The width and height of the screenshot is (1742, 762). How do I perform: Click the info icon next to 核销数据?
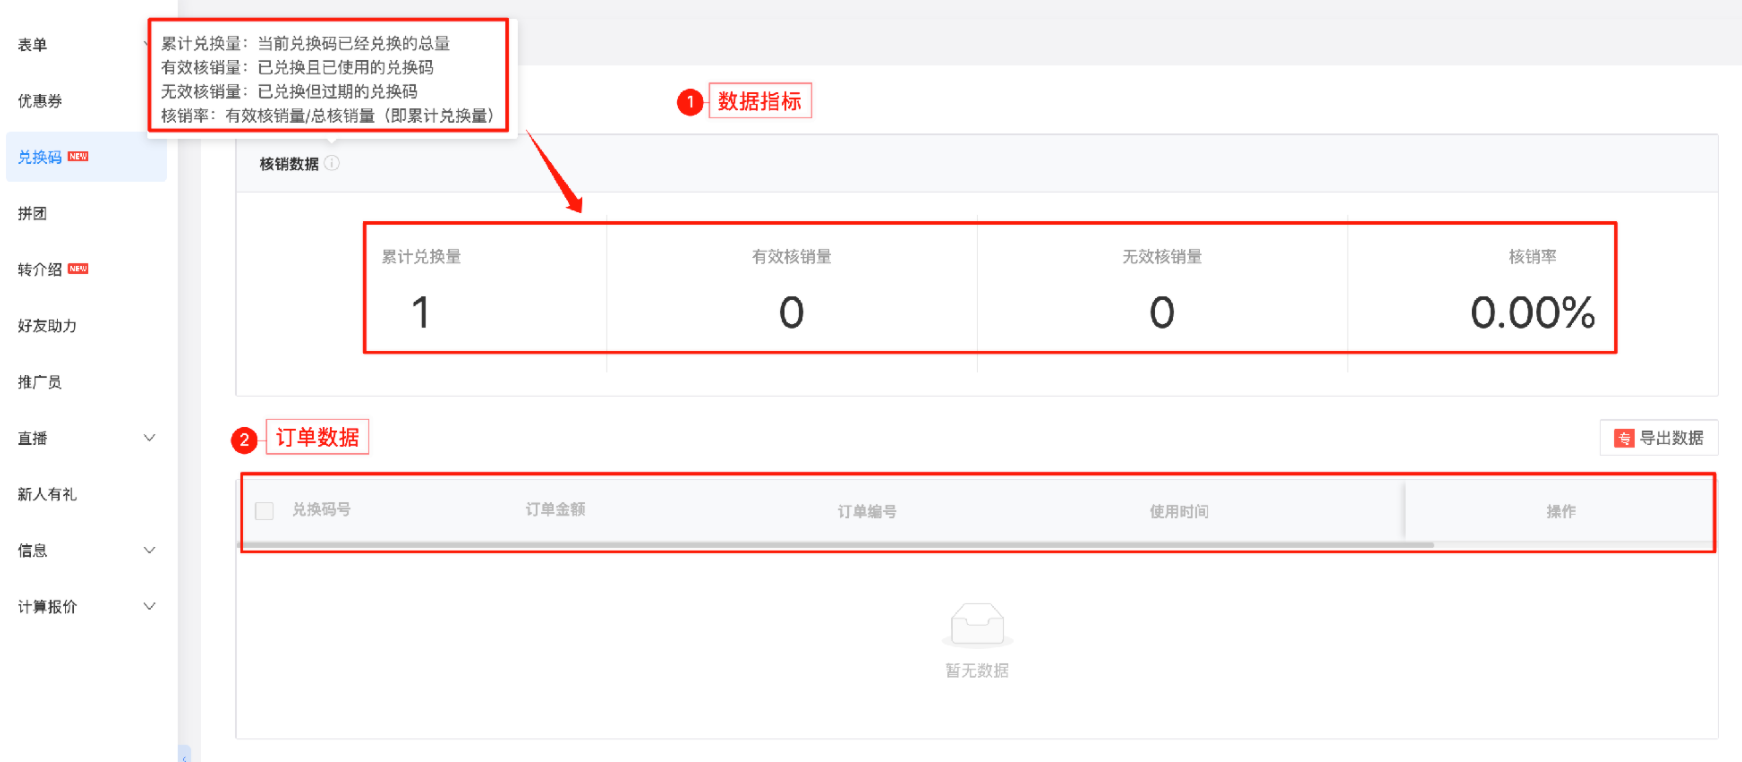pyautogui.click(x=332, y=163)
